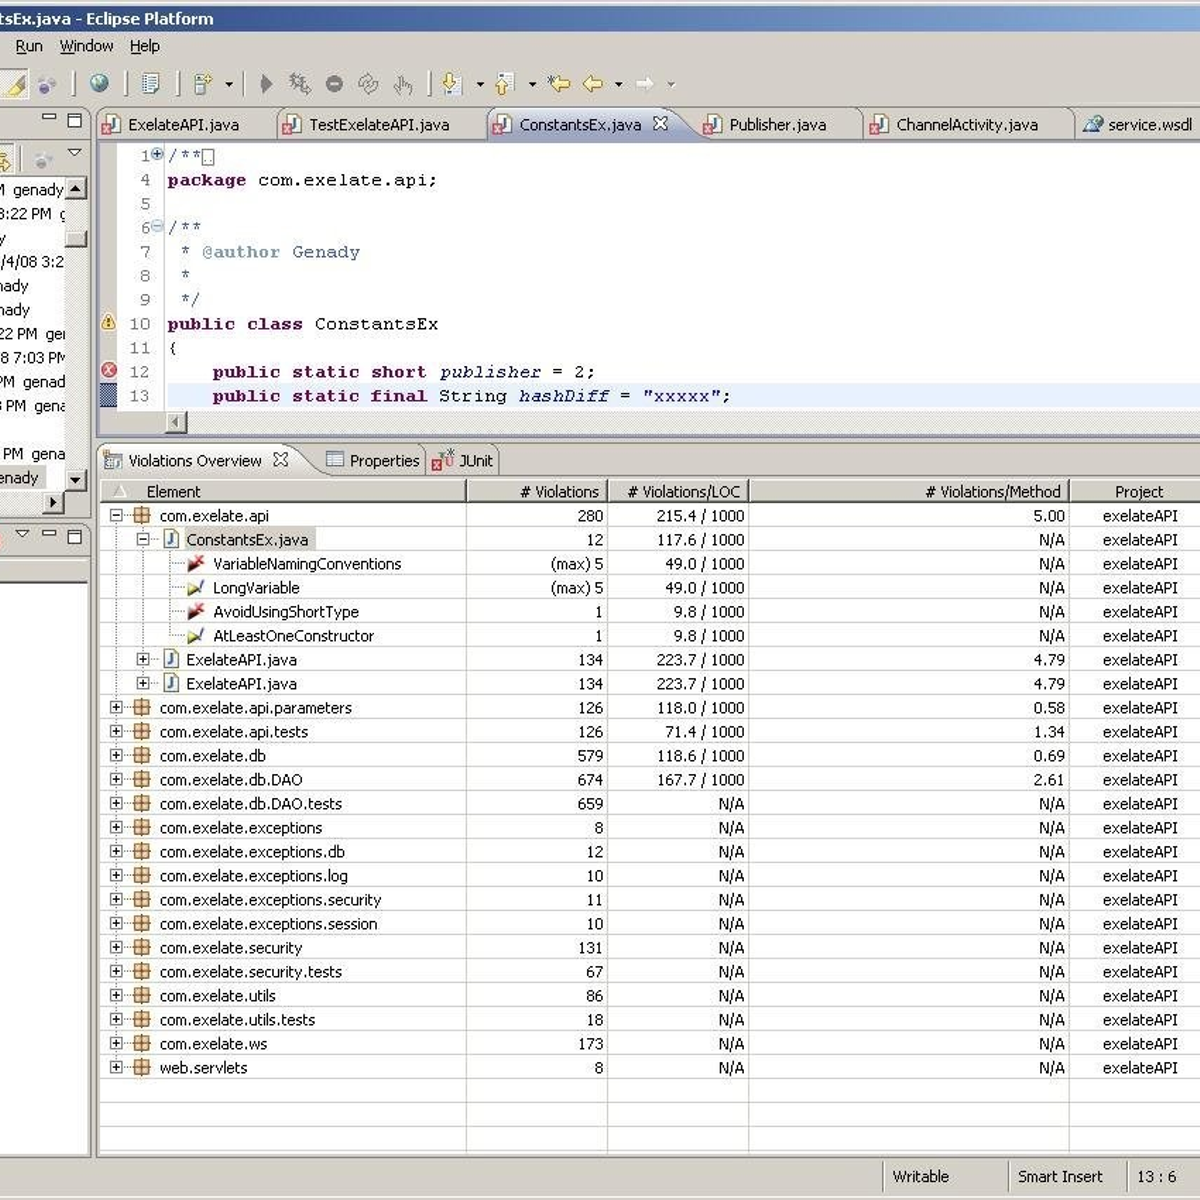Expand the com.exelate.db.DAO package

(x=116, y=780)
